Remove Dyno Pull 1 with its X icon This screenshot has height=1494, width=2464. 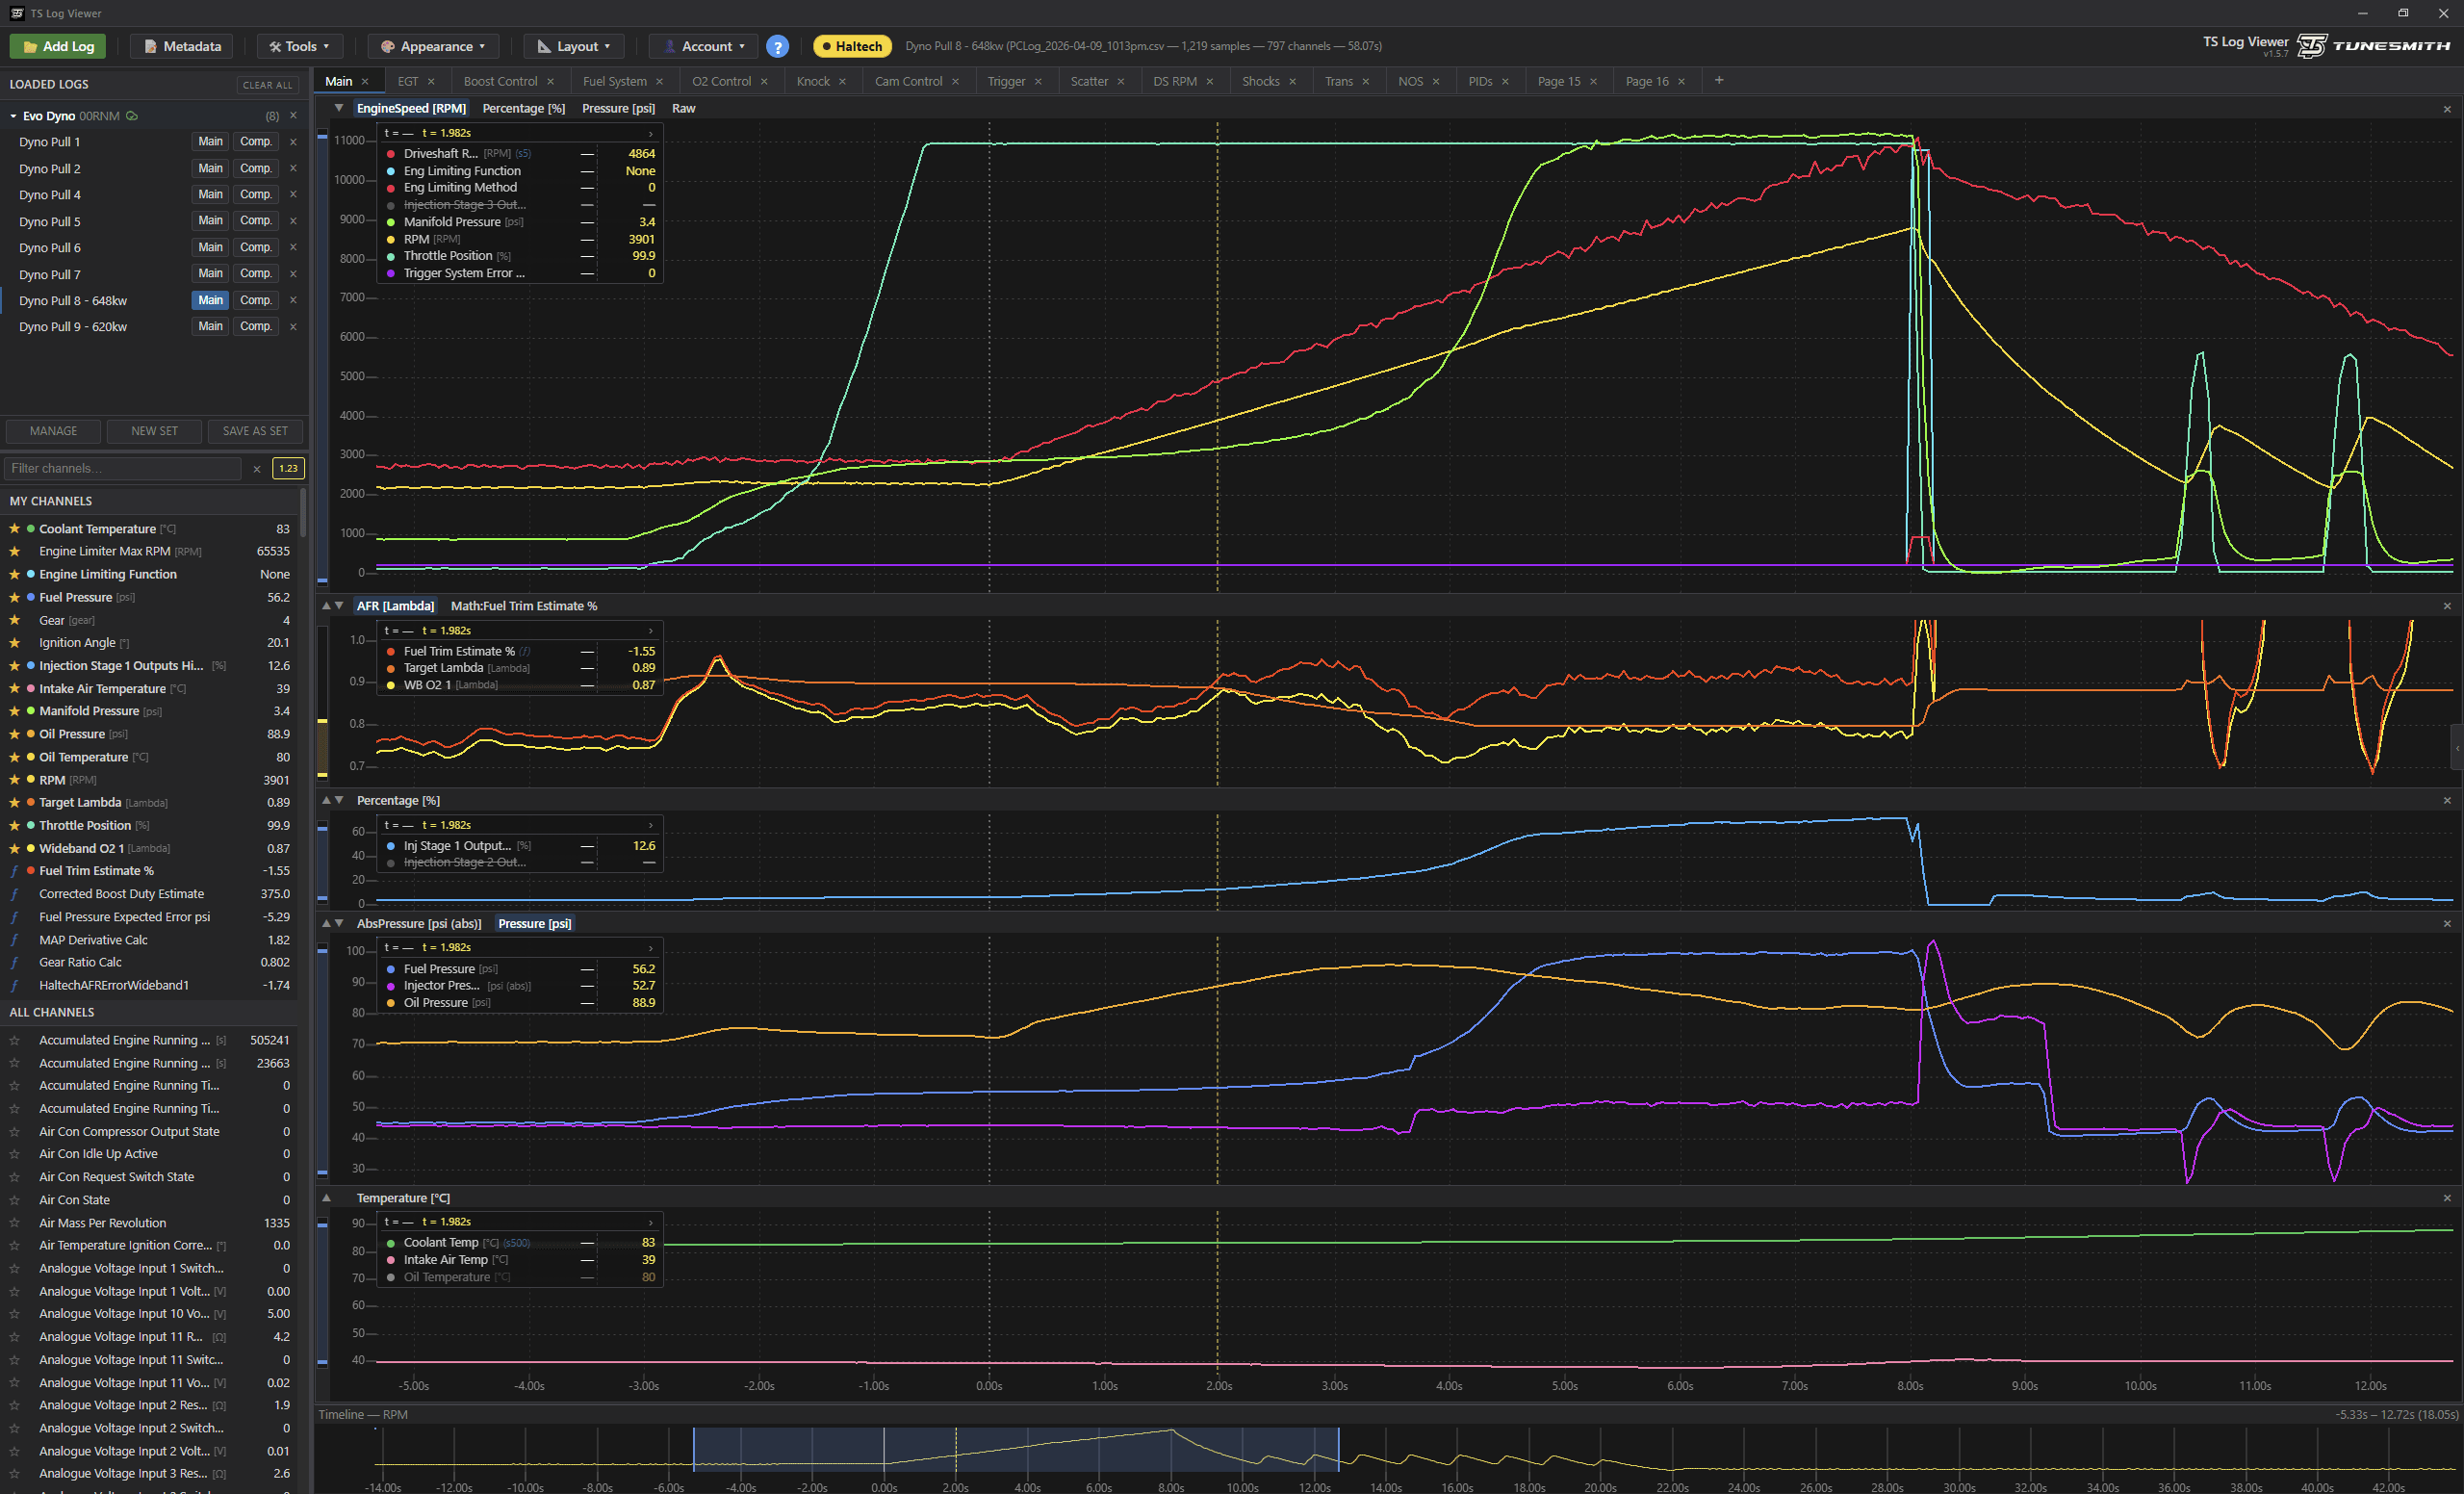(x=293, y=142)
